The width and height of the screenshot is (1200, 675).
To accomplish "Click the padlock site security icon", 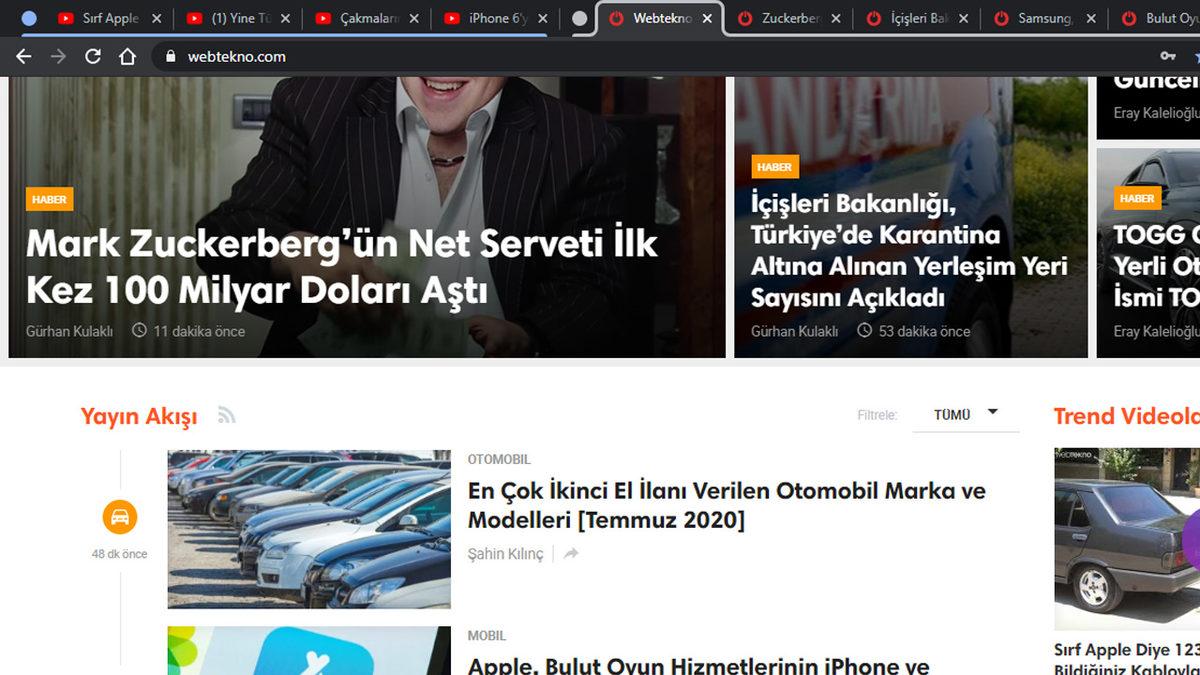I will click(x=172, y=57).
